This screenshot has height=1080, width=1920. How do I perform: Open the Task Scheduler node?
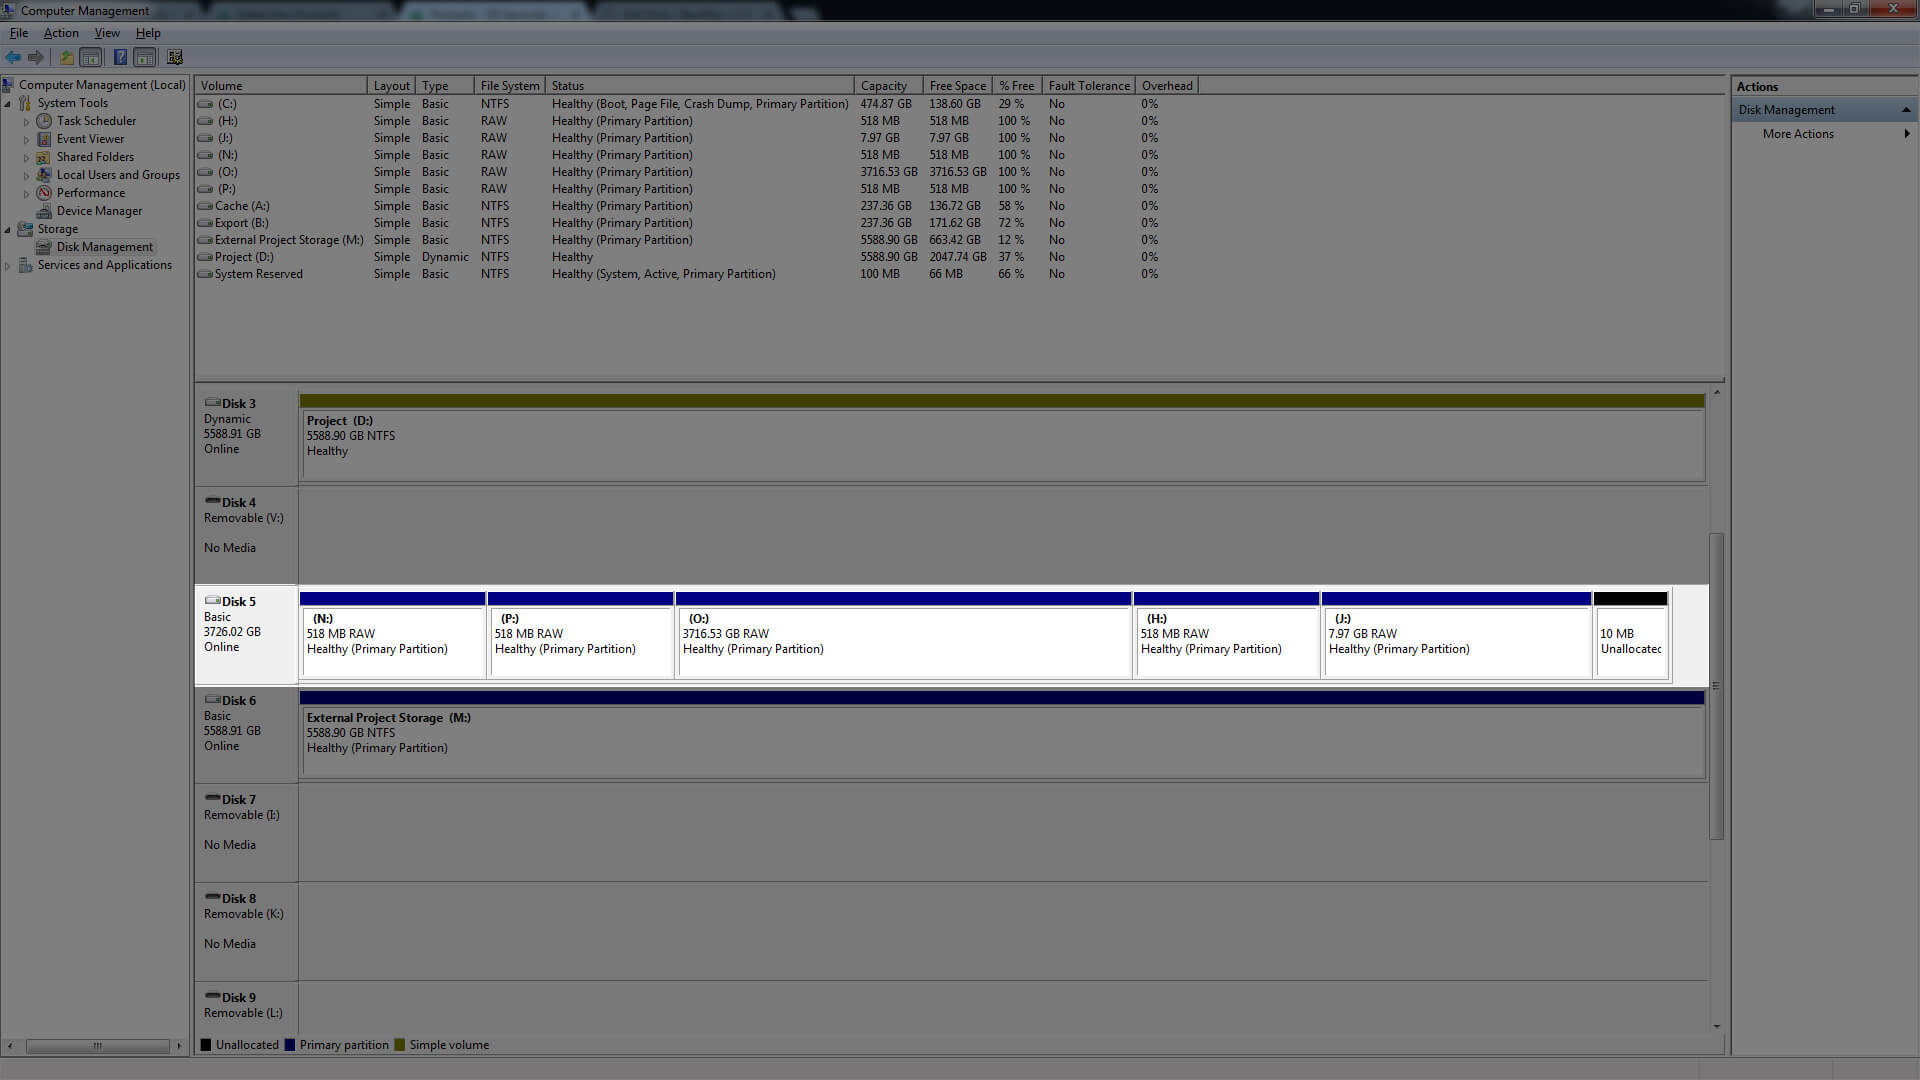[x=96, y=121]
